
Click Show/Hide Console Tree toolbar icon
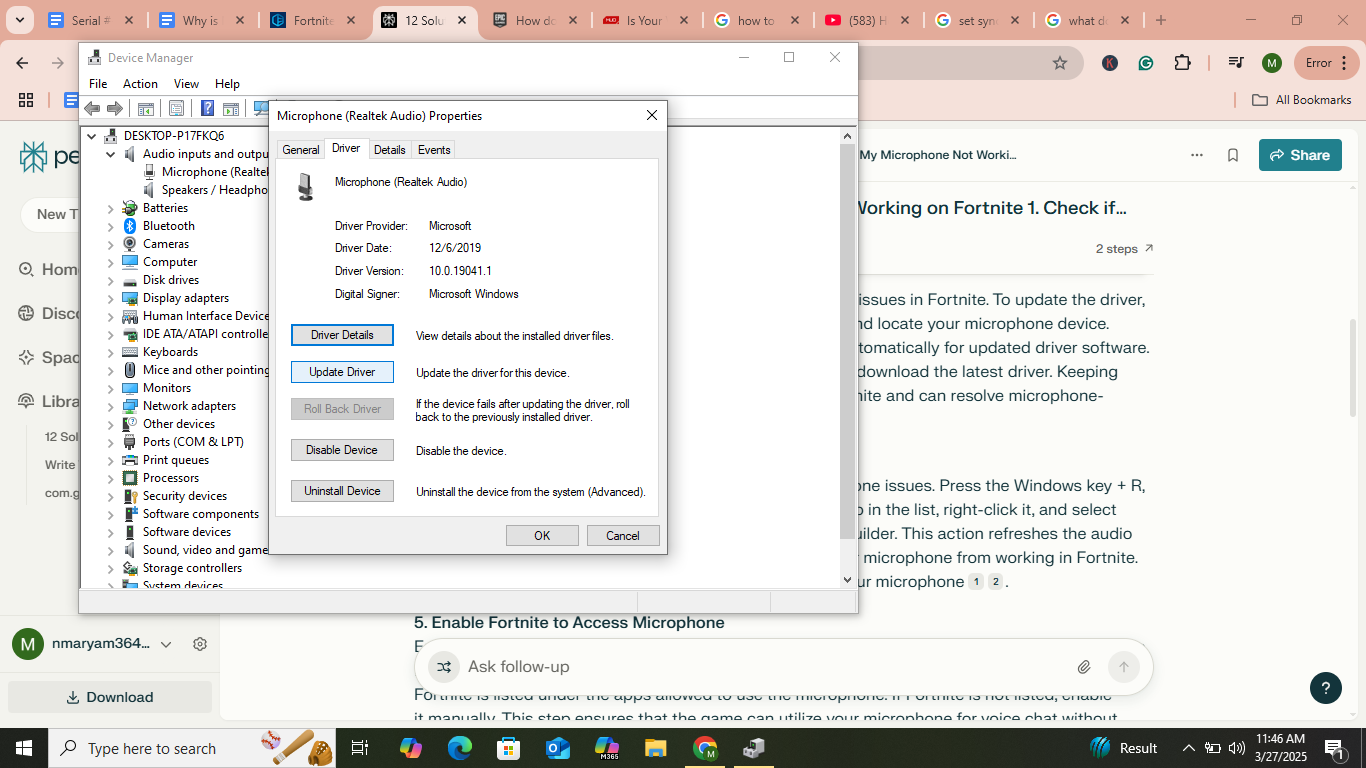[145, 108]
